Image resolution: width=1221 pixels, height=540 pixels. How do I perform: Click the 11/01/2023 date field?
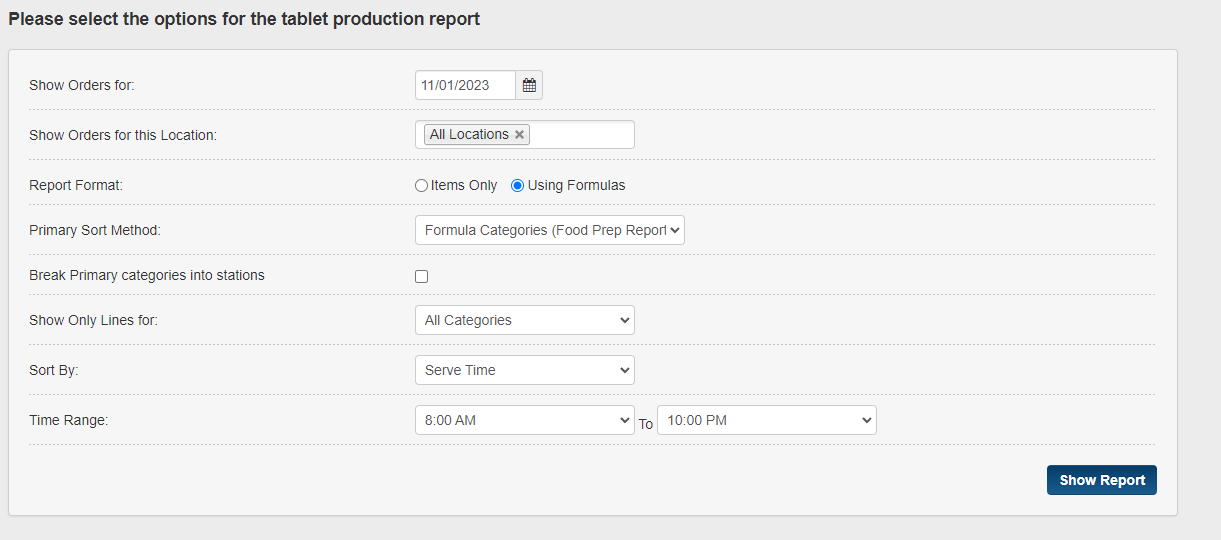click(465, 85)
